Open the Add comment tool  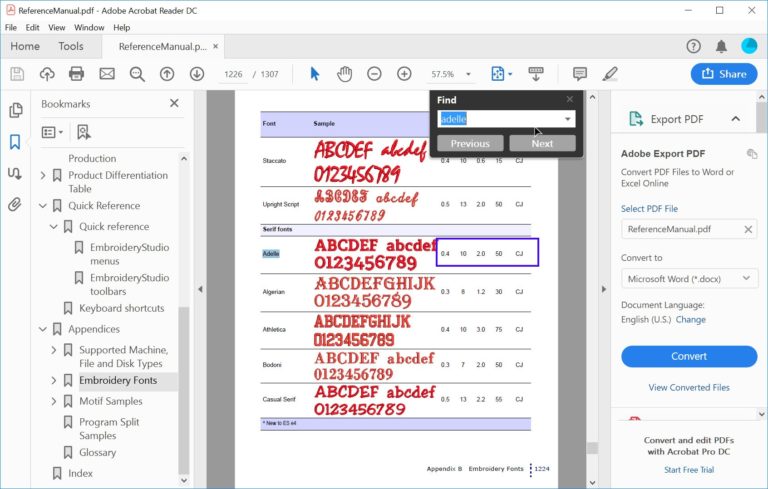tap(580, 74)
